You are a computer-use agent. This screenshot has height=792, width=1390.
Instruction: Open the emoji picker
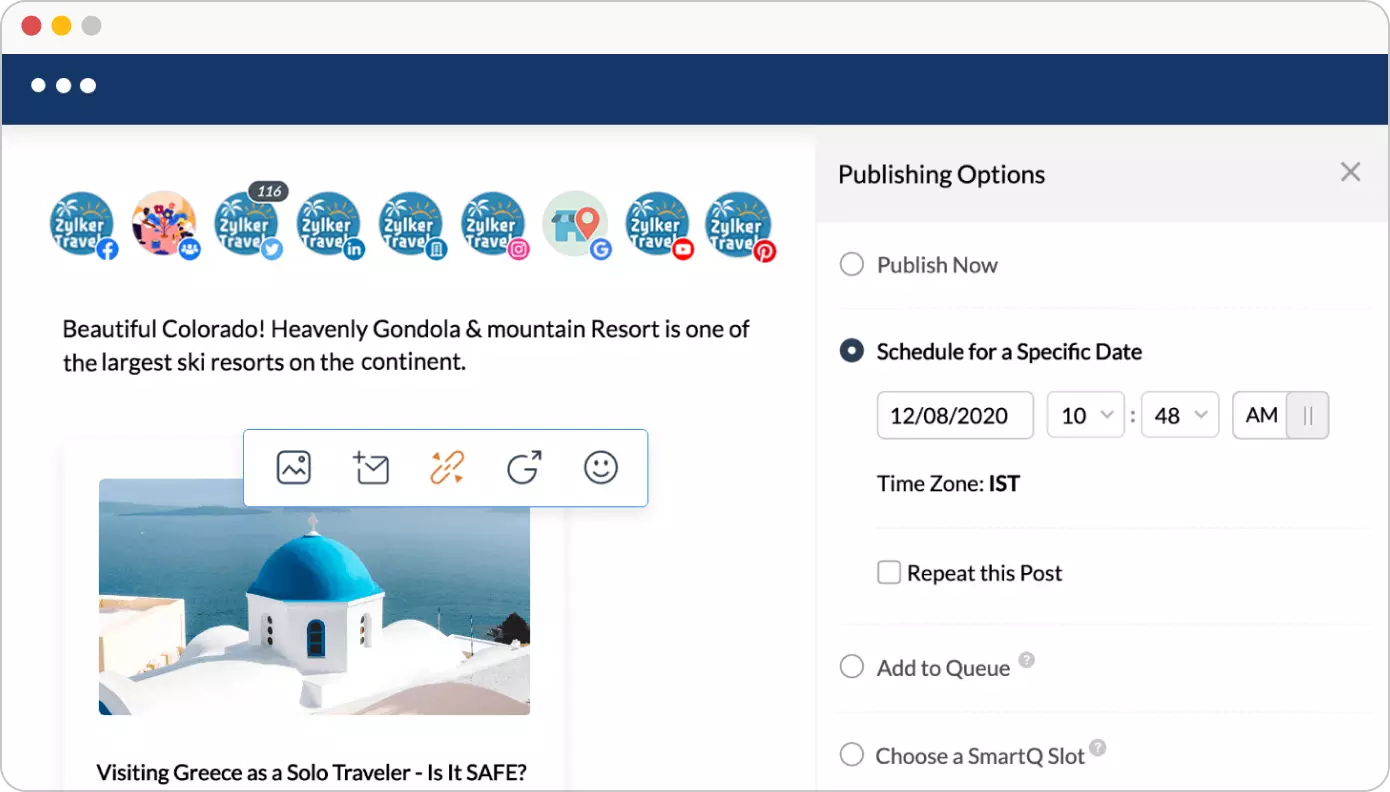[x=600, y=467]
